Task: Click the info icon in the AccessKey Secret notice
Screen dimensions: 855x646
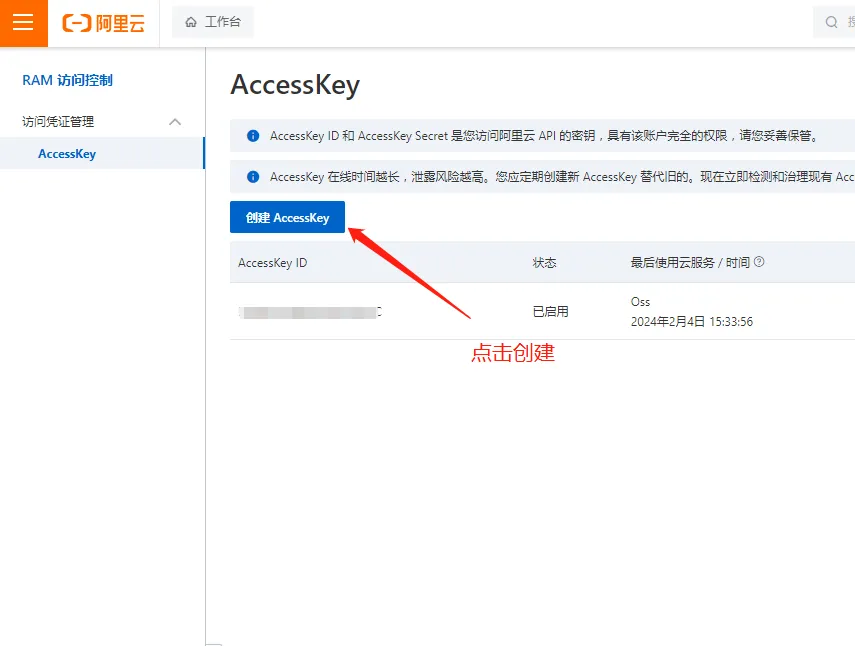Action: (x=253, y=136)
